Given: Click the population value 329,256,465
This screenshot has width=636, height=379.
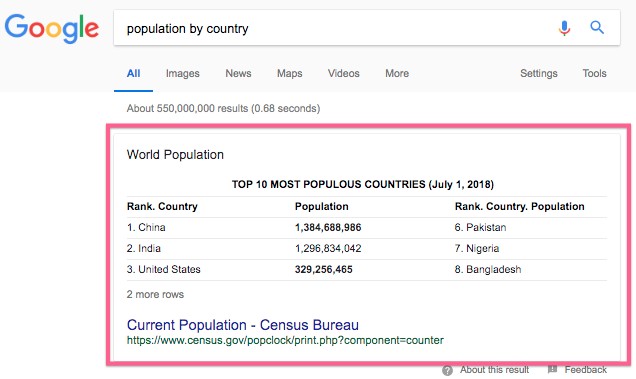Looking at the screenshot, I should point(324,269).
